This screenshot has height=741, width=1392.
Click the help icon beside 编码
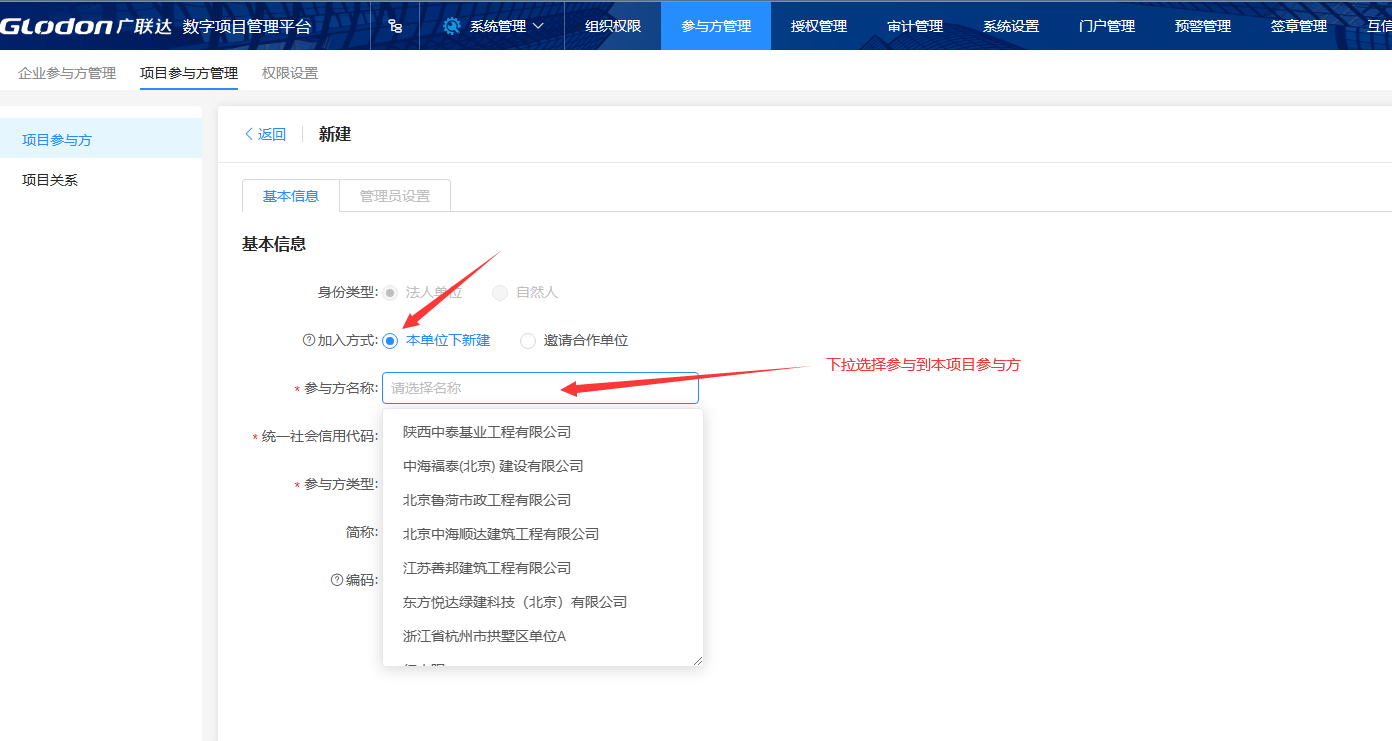[337, 580]
